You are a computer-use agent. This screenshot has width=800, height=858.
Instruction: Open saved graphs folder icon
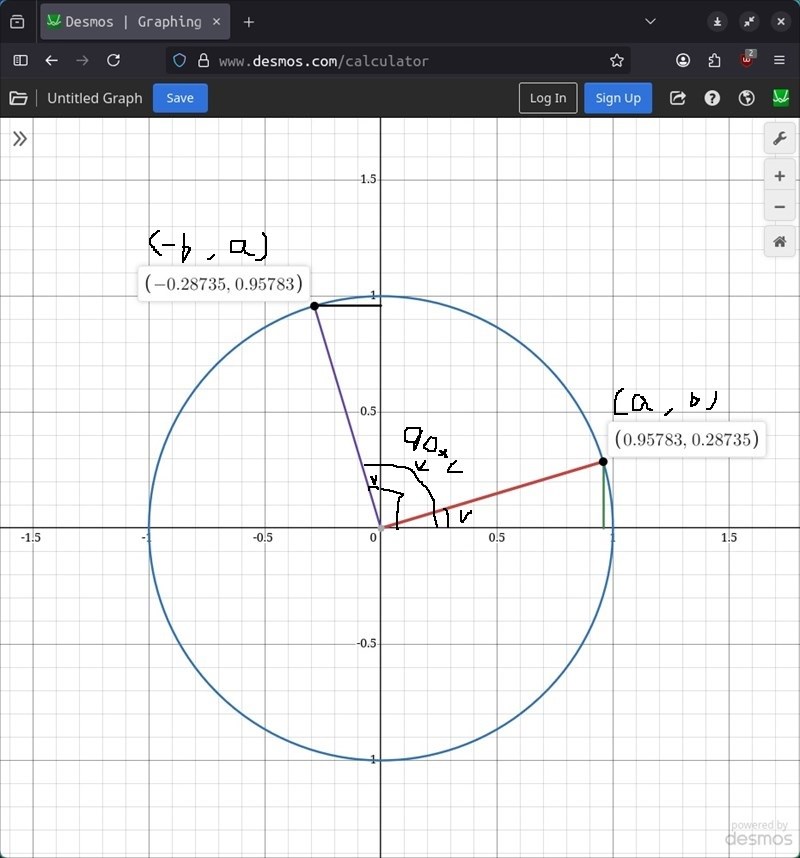(18, 98)
